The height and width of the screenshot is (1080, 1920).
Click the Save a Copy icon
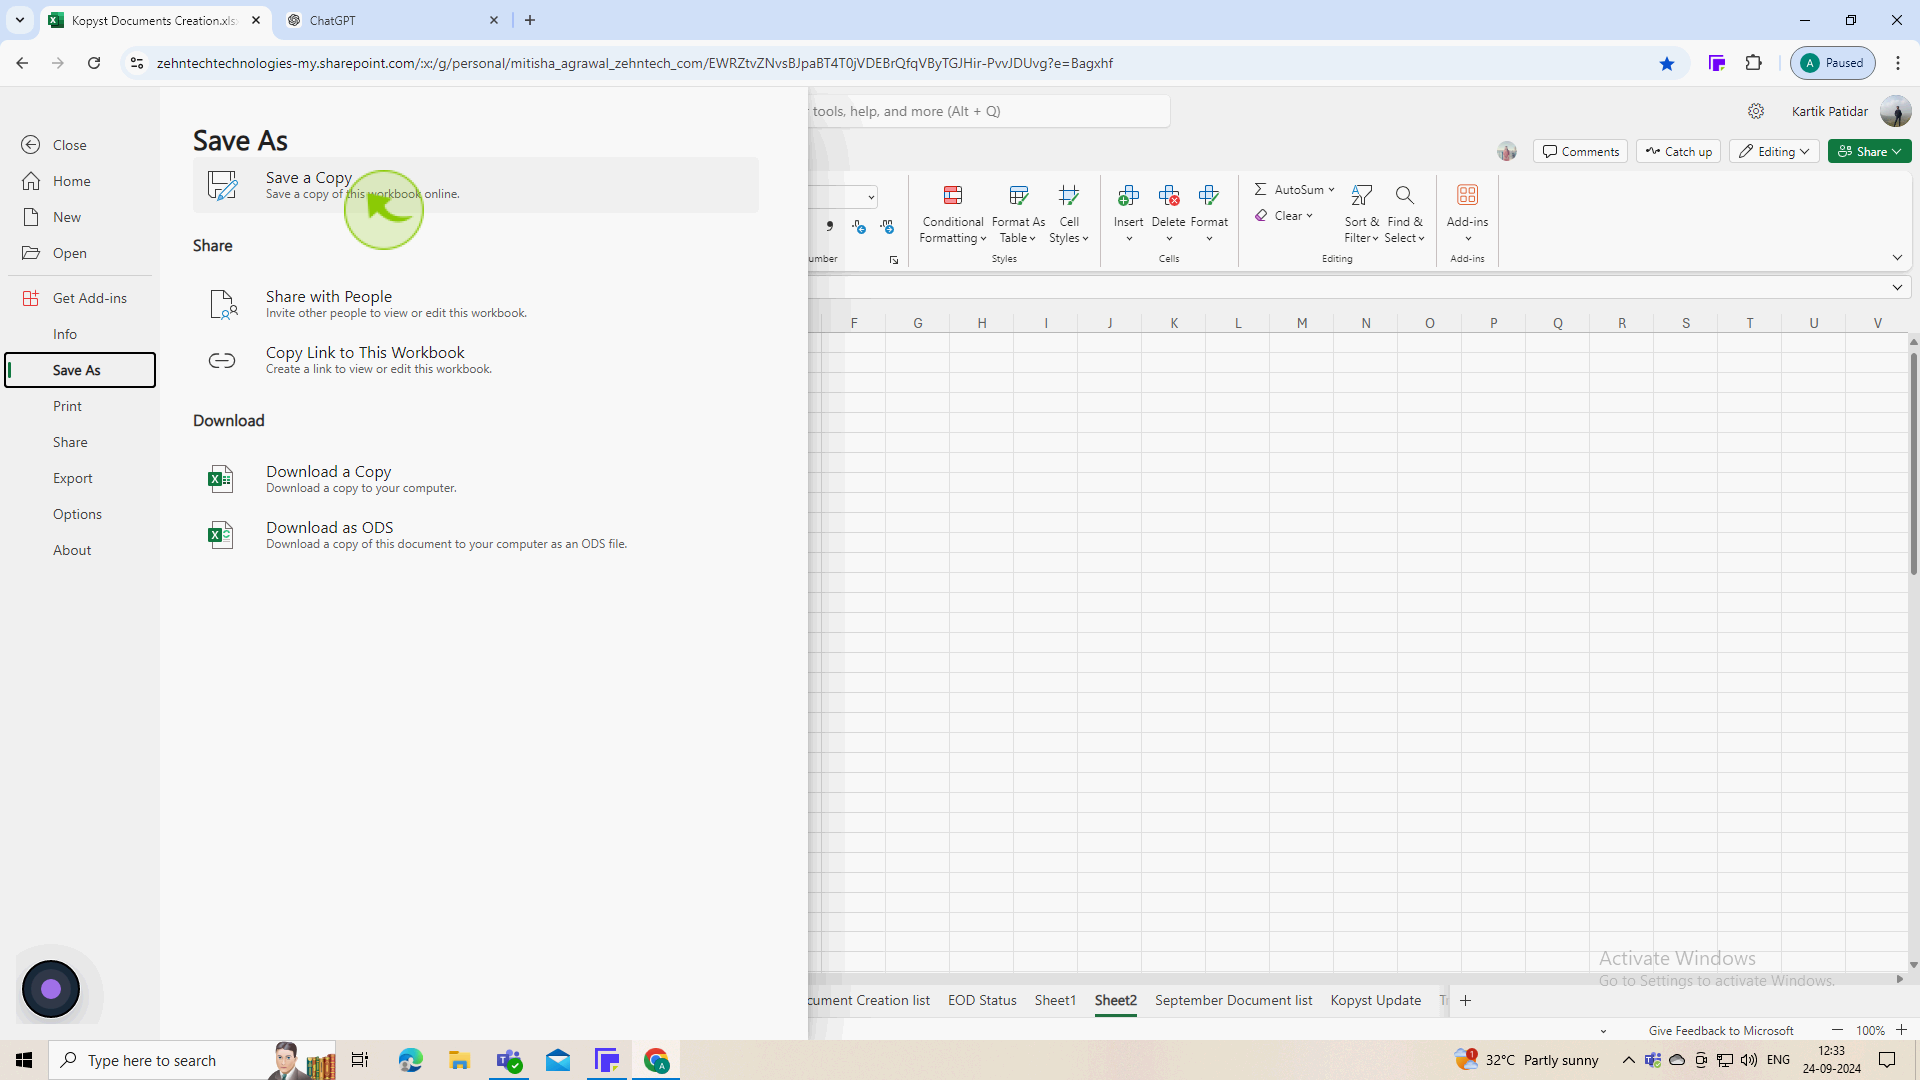click(222, 185)
